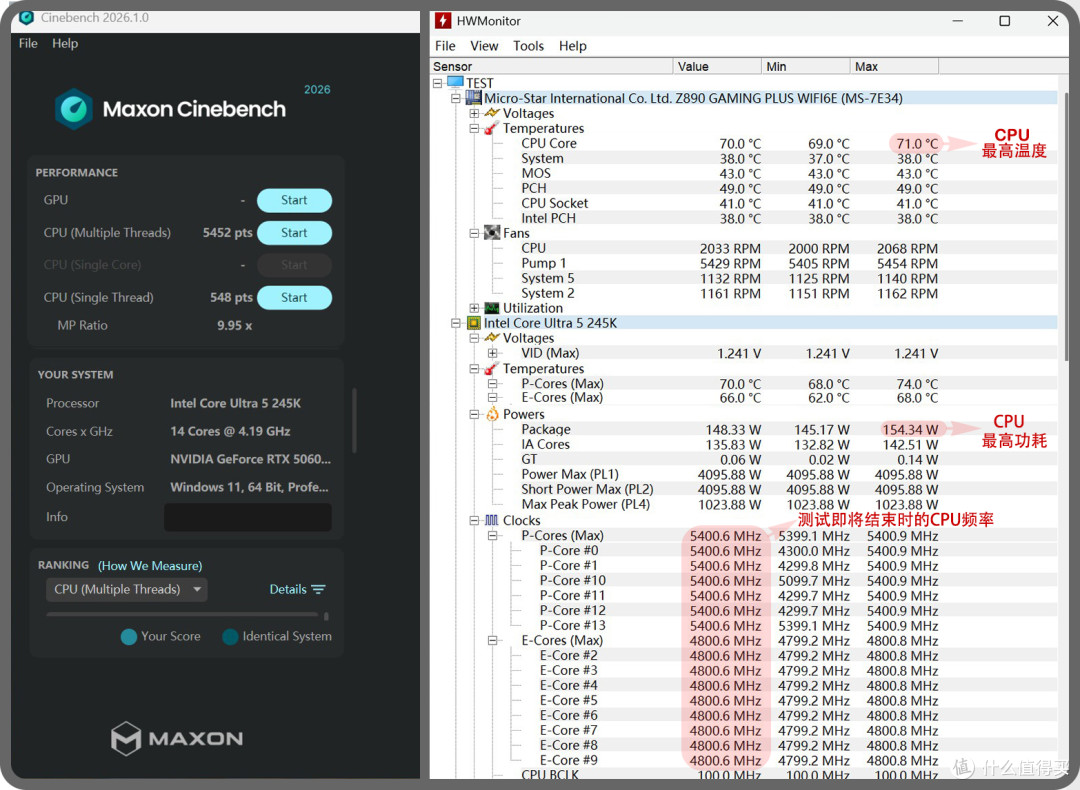1080x790 pixels.
Task: Click the motherboard Temperatures thermometer icon
Action: click(x=491, y=128)
